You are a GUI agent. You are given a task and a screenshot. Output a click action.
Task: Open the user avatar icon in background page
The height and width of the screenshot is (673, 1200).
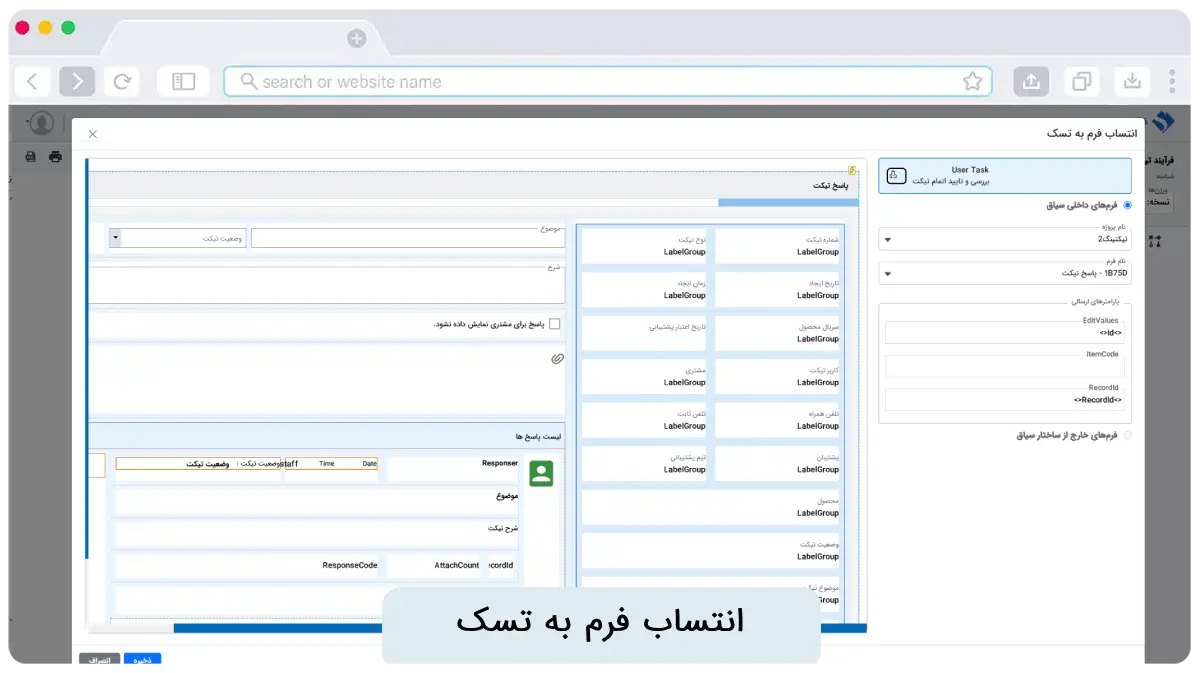click(x=41, y=123)
